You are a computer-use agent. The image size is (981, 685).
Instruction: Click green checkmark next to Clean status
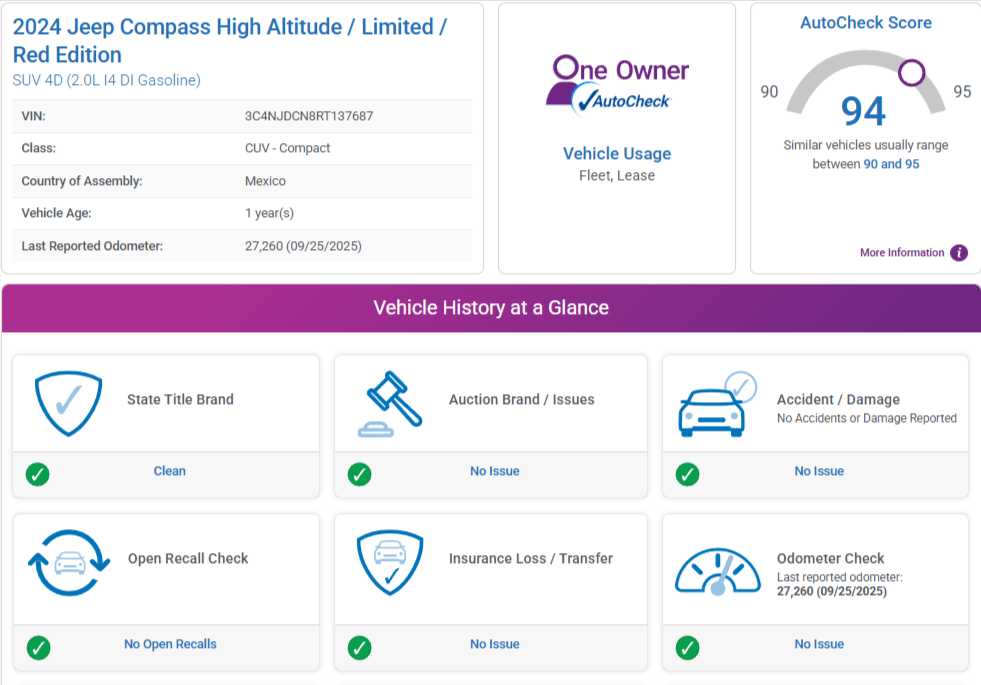pyautogui.click(x=38, y=474)
